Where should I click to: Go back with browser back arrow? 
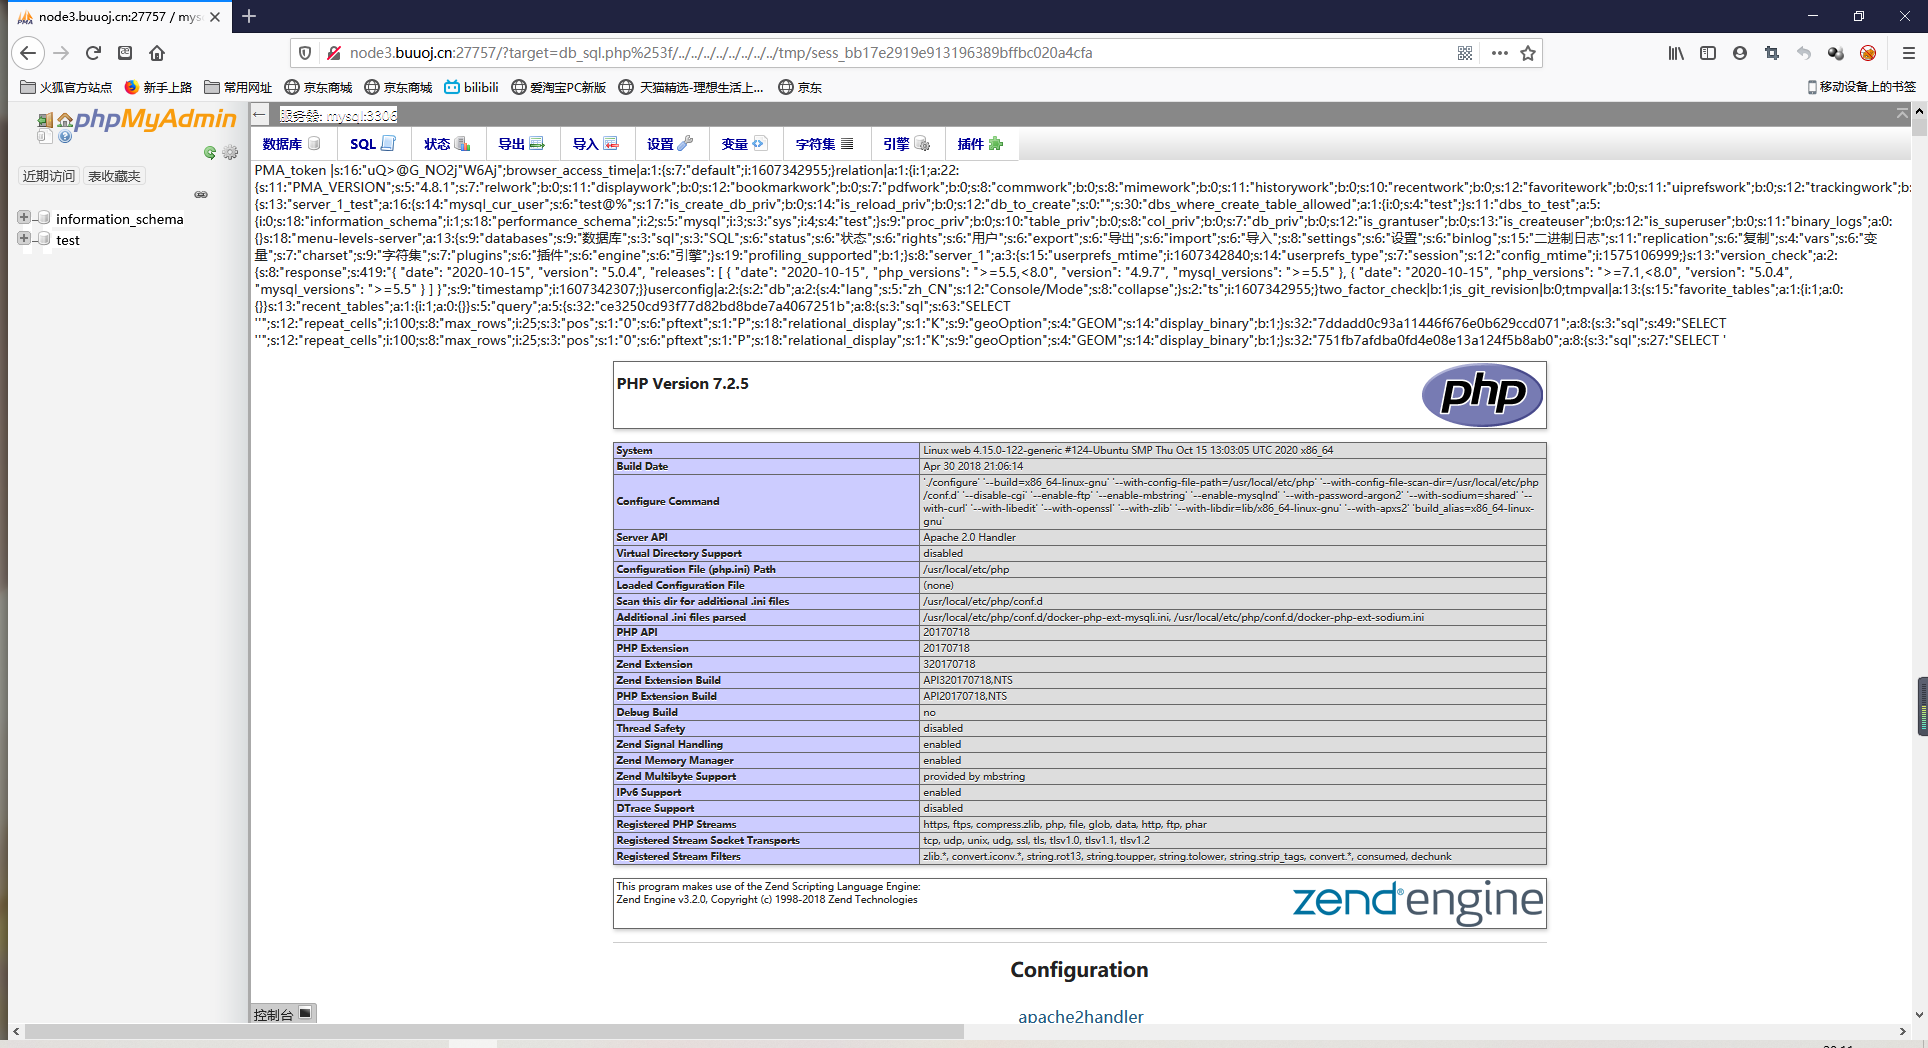click(28, 53)
